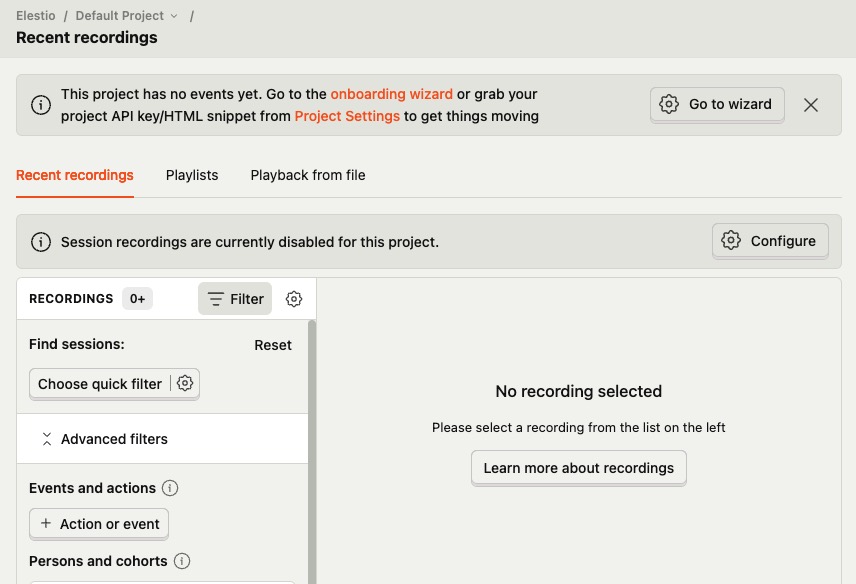Click info icon in no-events banner

pyautogui.click(x=41, y=105)
